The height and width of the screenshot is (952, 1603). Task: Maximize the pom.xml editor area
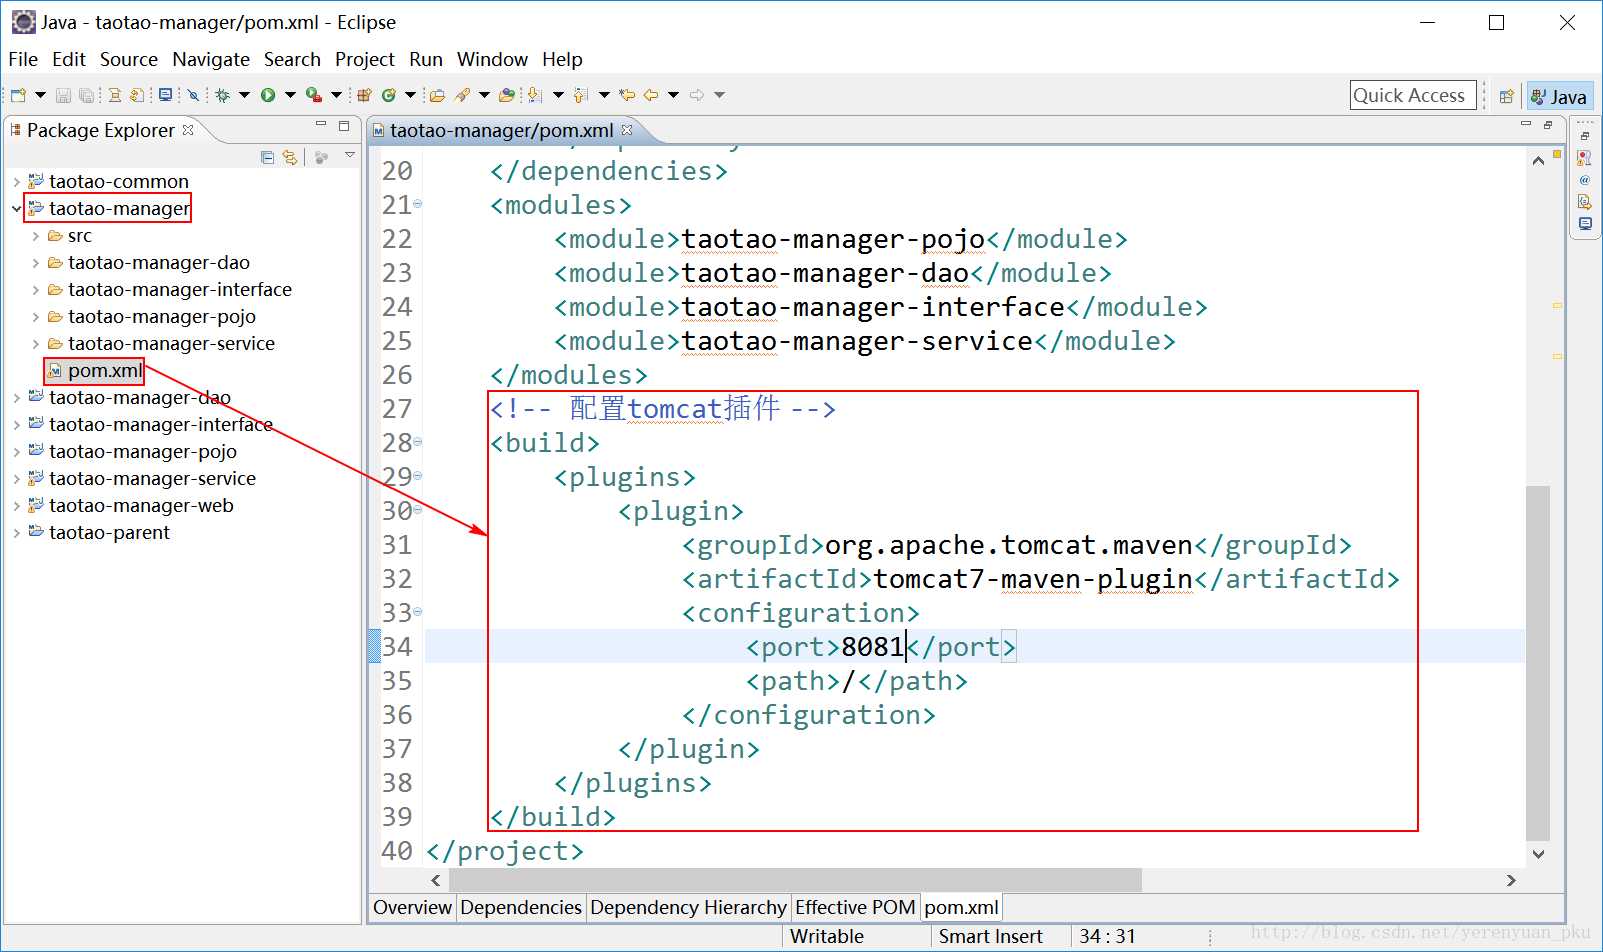[1548, 125]
